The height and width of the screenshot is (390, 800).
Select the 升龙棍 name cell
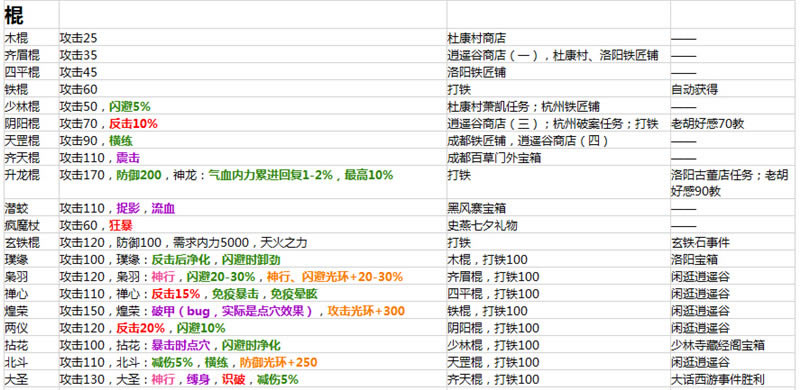pyautogui.click(x=31, y=183)
